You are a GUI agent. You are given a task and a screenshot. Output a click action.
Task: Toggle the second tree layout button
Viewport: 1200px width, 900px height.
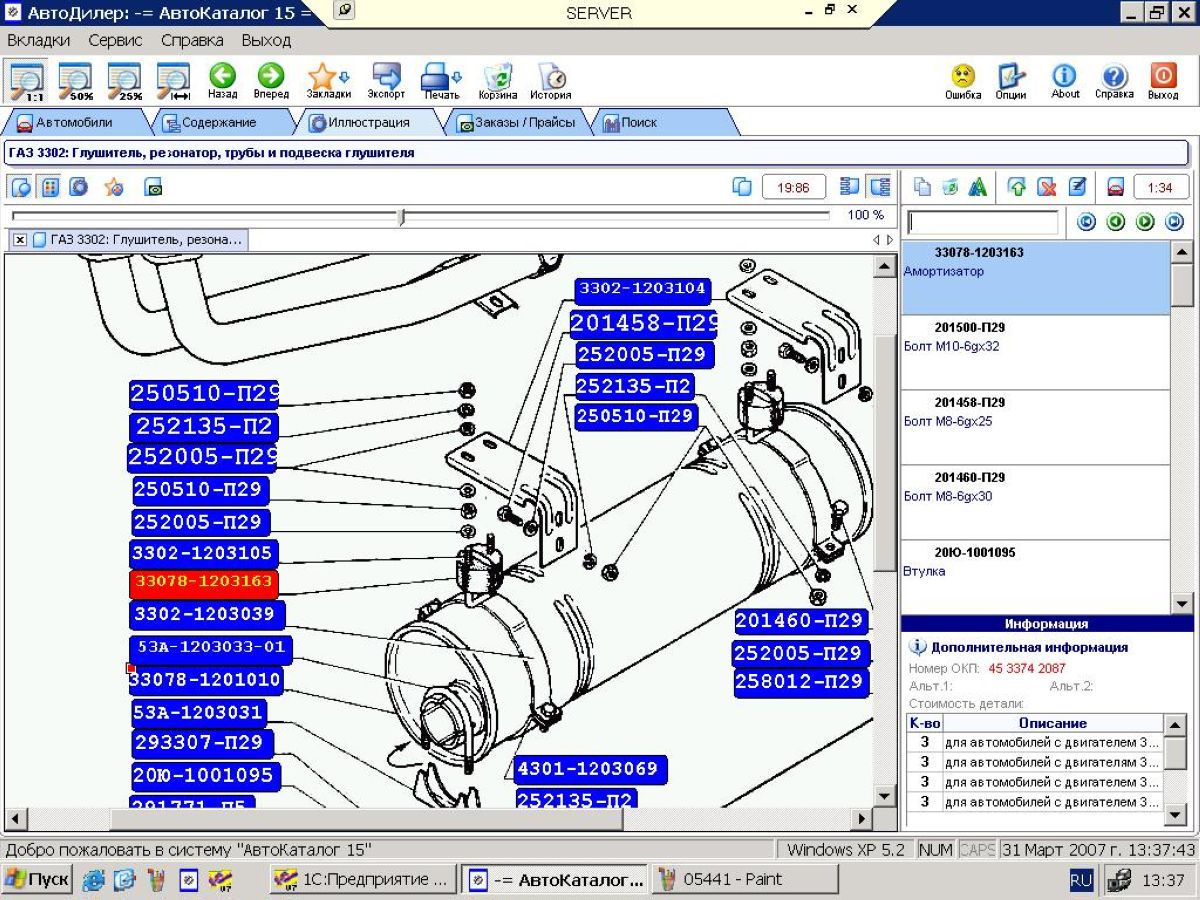coord(880,187)
